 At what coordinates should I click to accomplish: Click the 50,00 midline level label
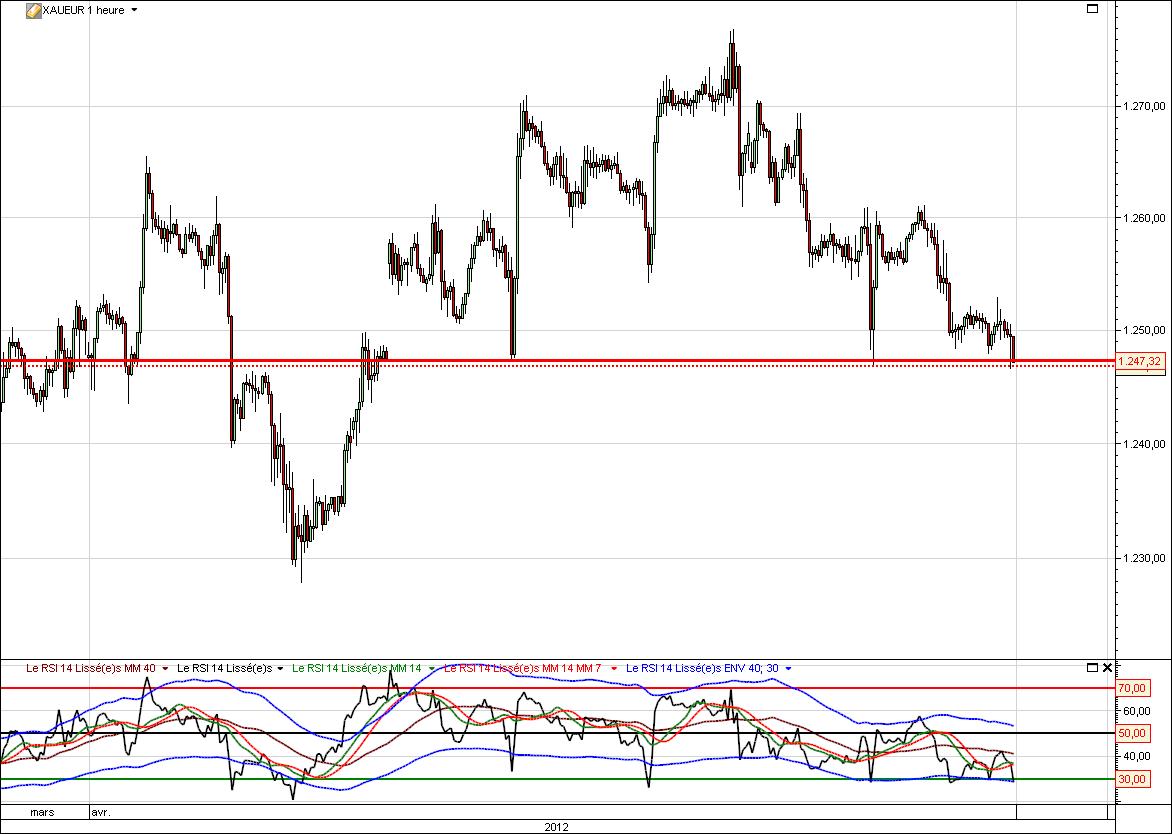(1131, 733)
